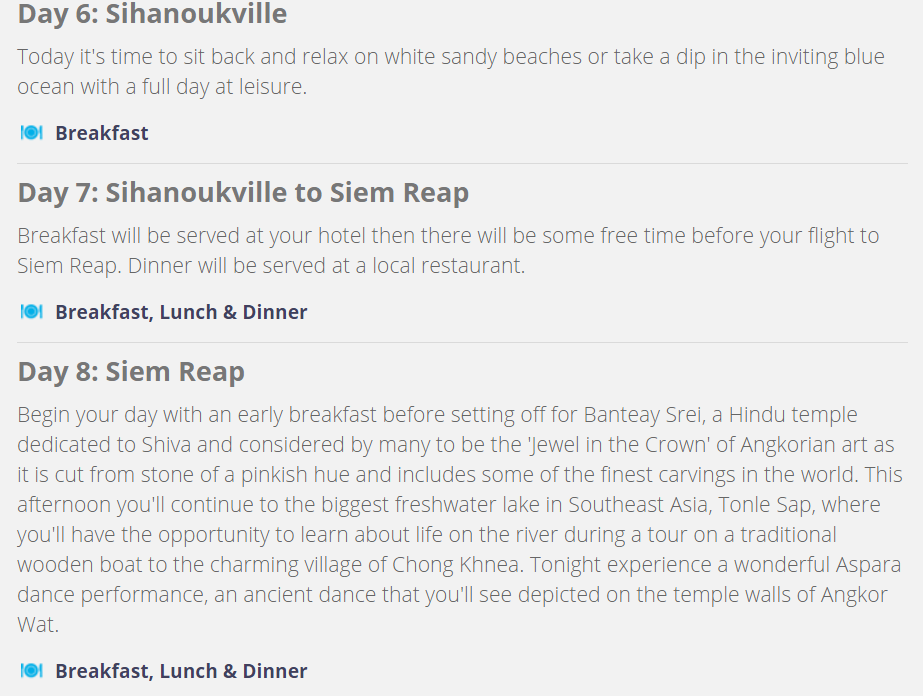Viewport: 923px width, 696px height.
Task: Click the Breakfast meal label for Day 6
Action: [x=102, y=133]
